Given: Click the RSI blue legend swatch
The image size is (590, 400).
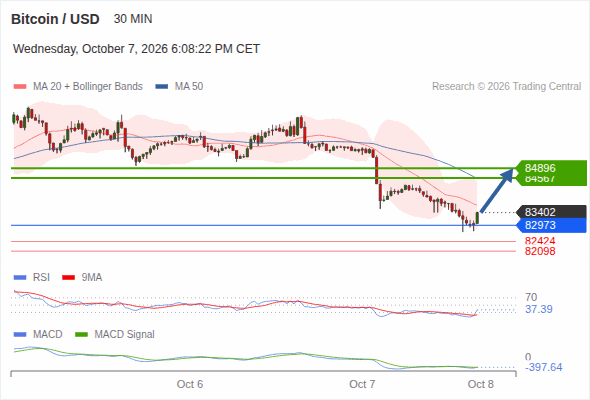Looking at the screenshot, I should [20, 278].
